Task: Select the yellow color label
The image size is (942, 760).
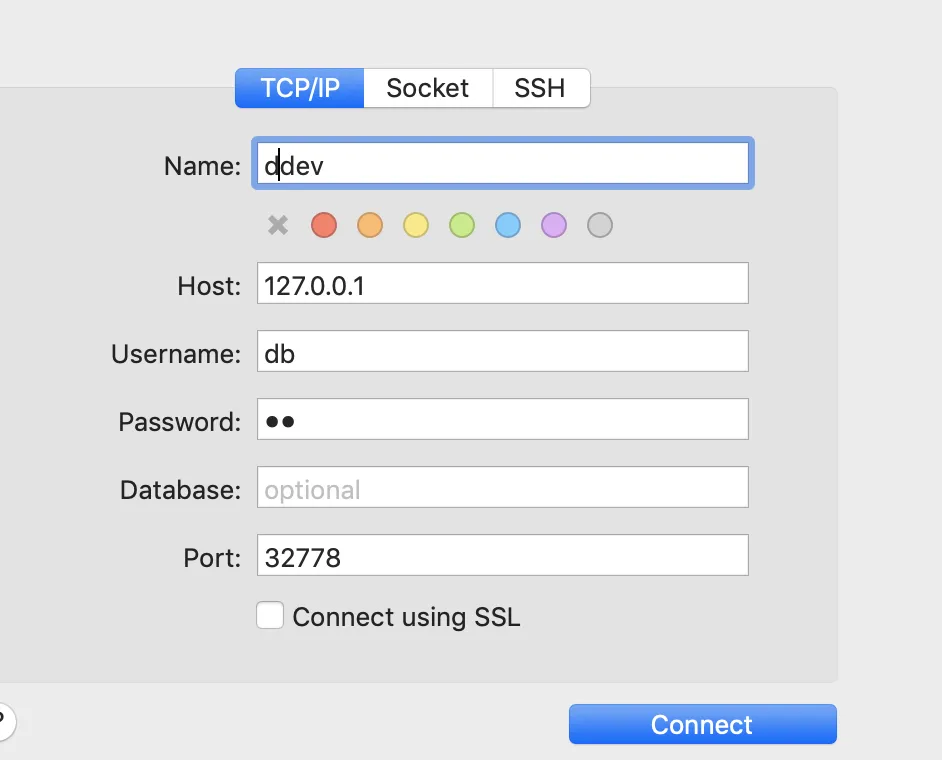Action: click(416, 225)
